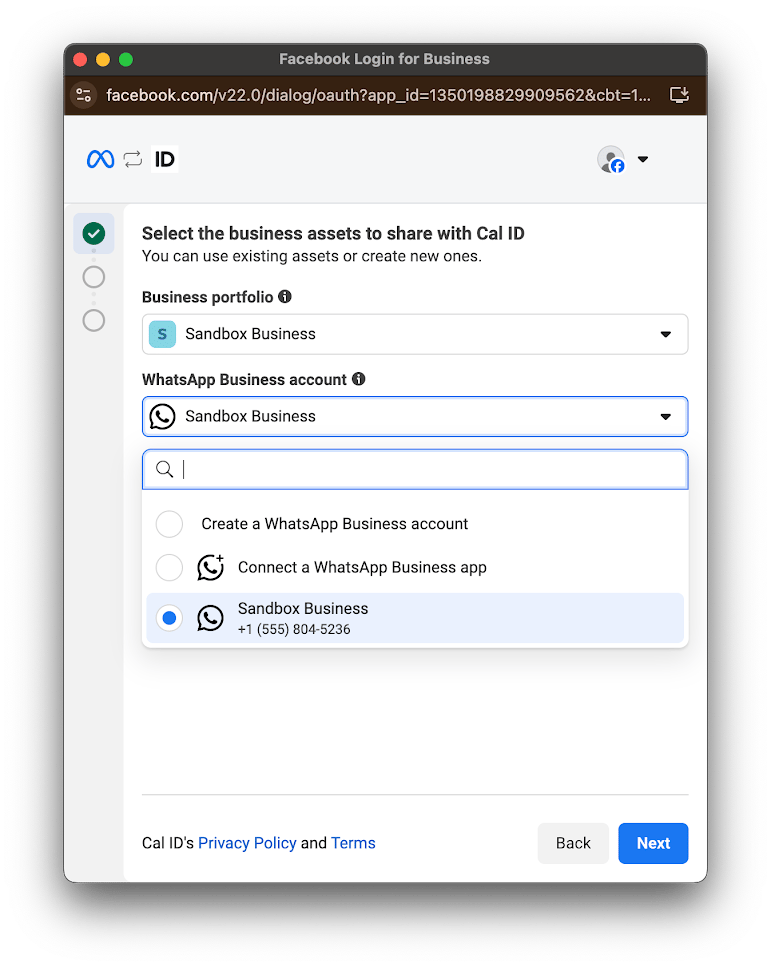Viewport: 771px width, 967px height.
Task: Select the third step circle indicator
Action: 94,320
